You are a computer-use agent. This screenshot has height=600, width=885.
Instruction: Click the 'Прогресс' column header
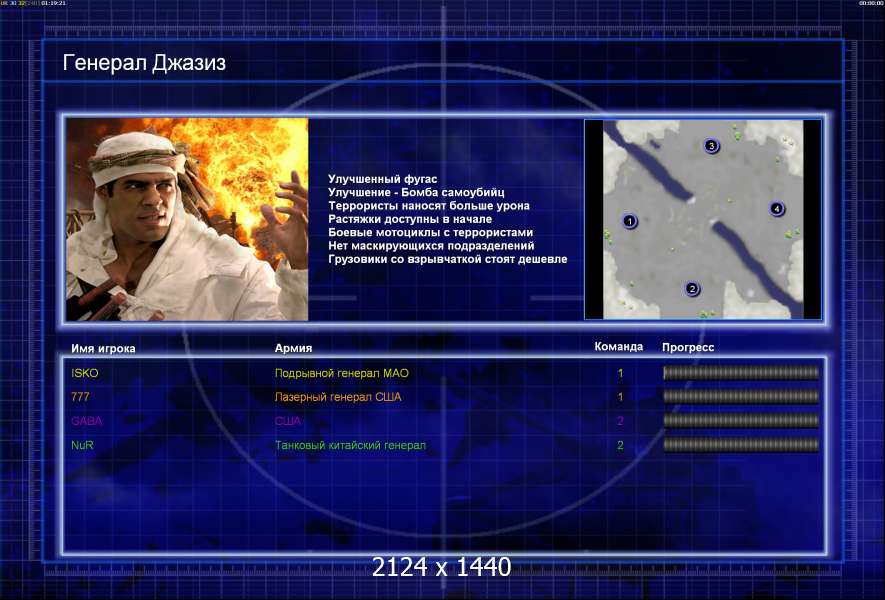(x=688, y=347)
